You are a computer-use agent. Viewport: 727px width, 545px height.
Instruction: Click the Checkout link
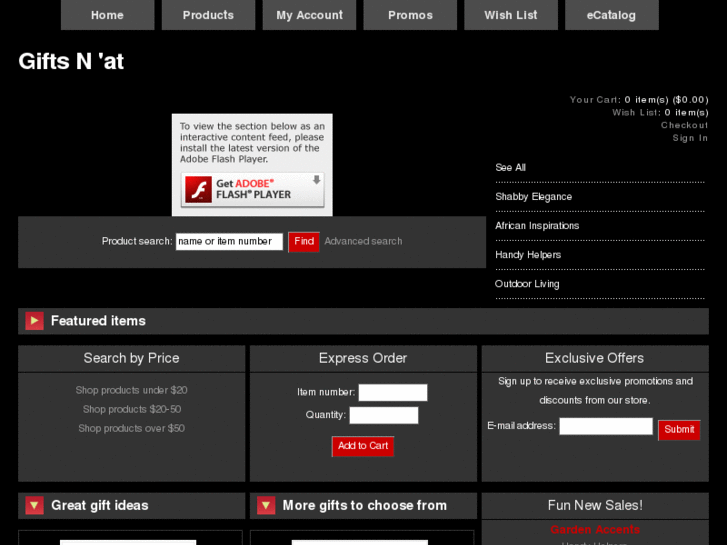684,125
